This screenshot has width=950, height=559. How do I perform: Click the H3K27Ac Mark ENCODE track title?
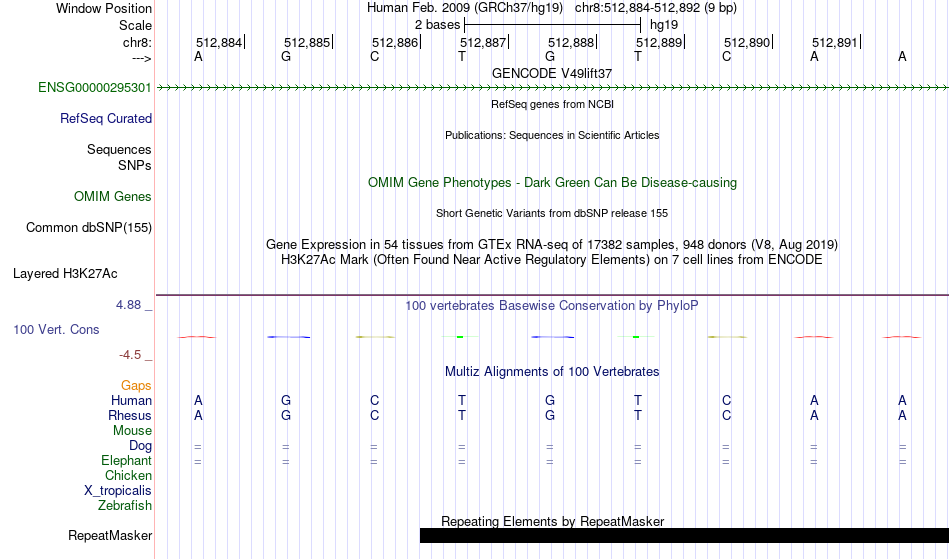(x=552, y=260)
